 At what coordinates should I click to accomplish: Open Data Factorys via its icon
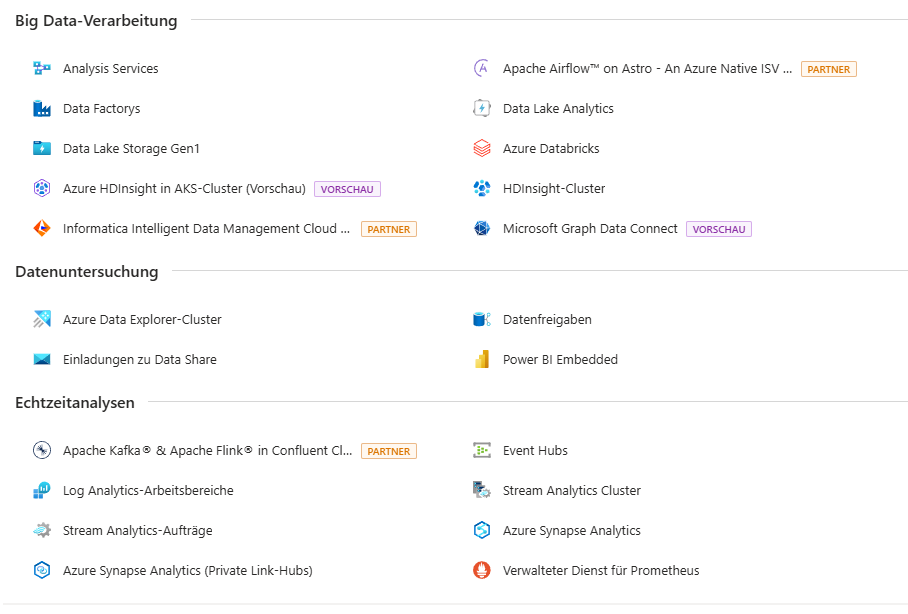click(x=41, y=108)
